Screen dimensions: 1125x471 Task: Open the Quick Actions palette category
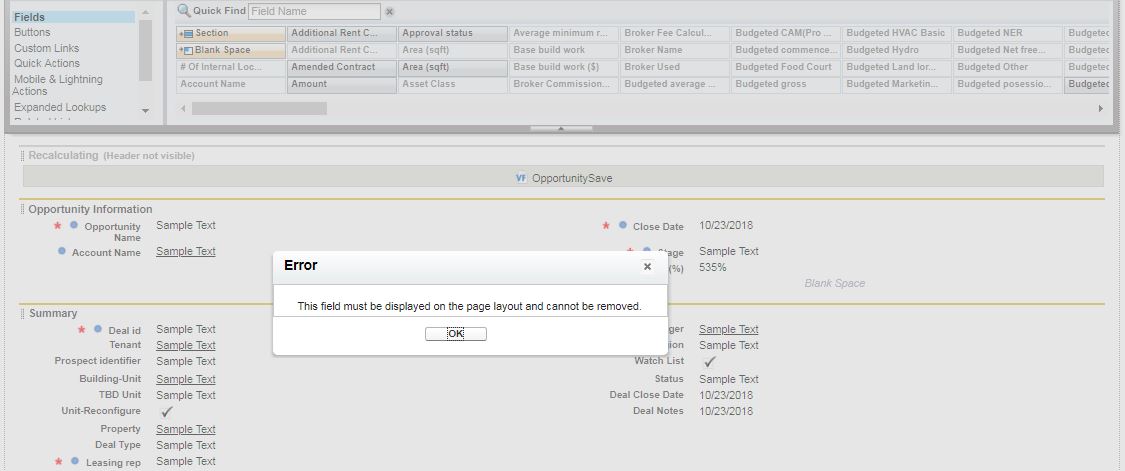point(47,63)
